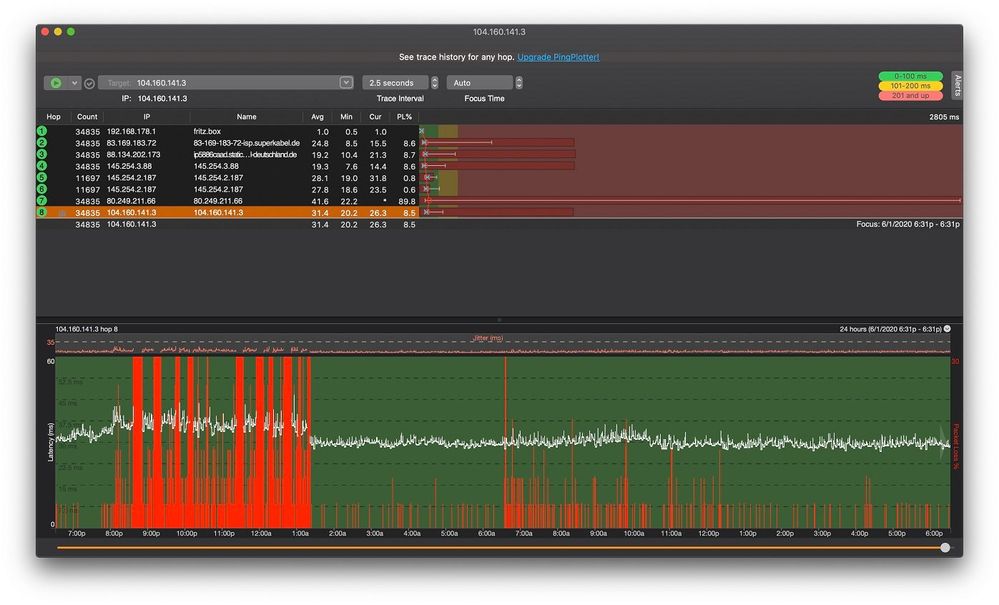This screenshot has height=605, width=999.
Task: Open the Focus Time Auto dropdown
Action: pyautogui.click(x=479, y=83)
